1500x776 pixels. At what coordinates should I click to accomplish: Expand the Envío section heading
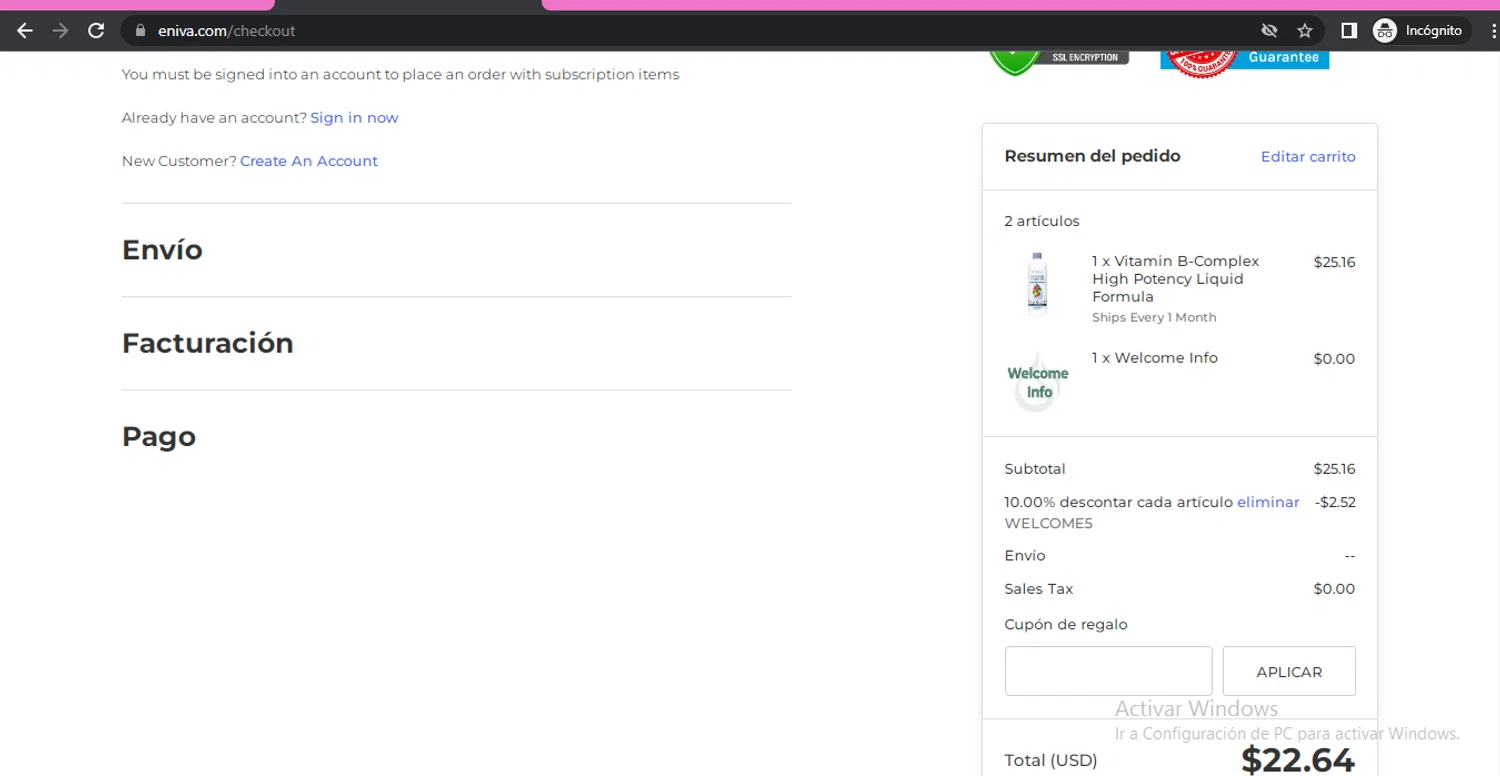[x=162, y=250]
